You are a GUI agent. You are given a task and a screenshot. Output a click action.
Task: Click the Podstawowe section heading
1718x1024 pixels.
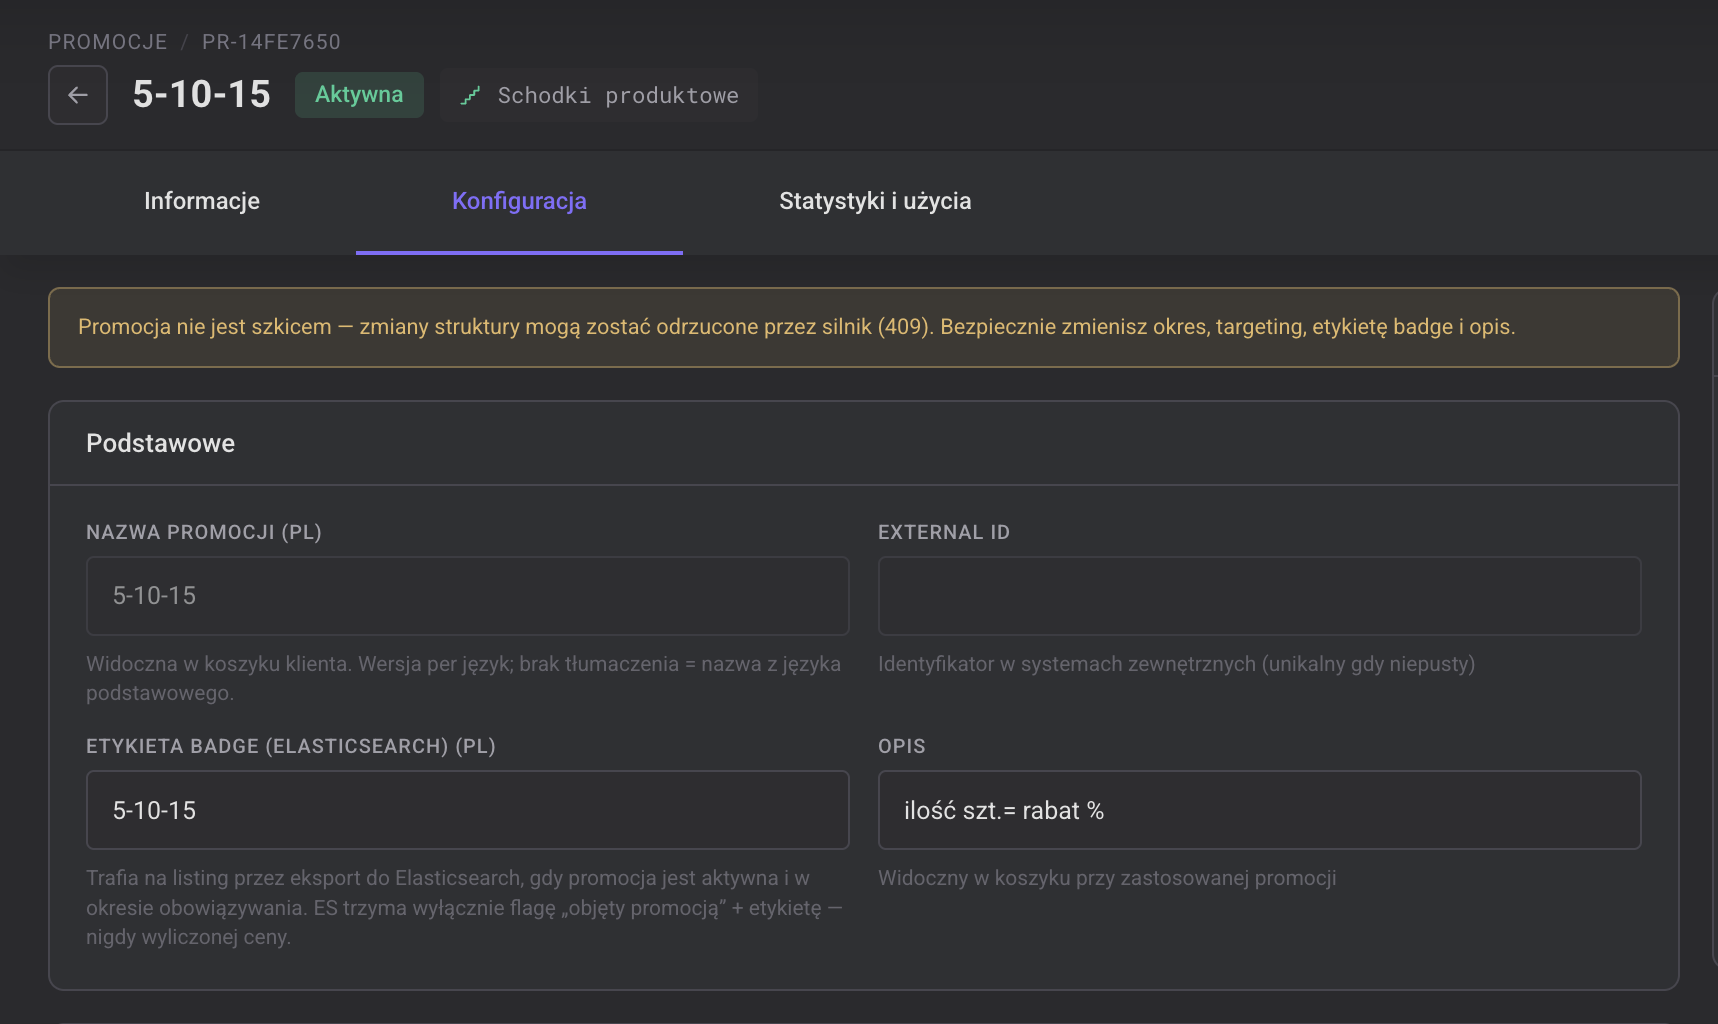coord(160,443)
